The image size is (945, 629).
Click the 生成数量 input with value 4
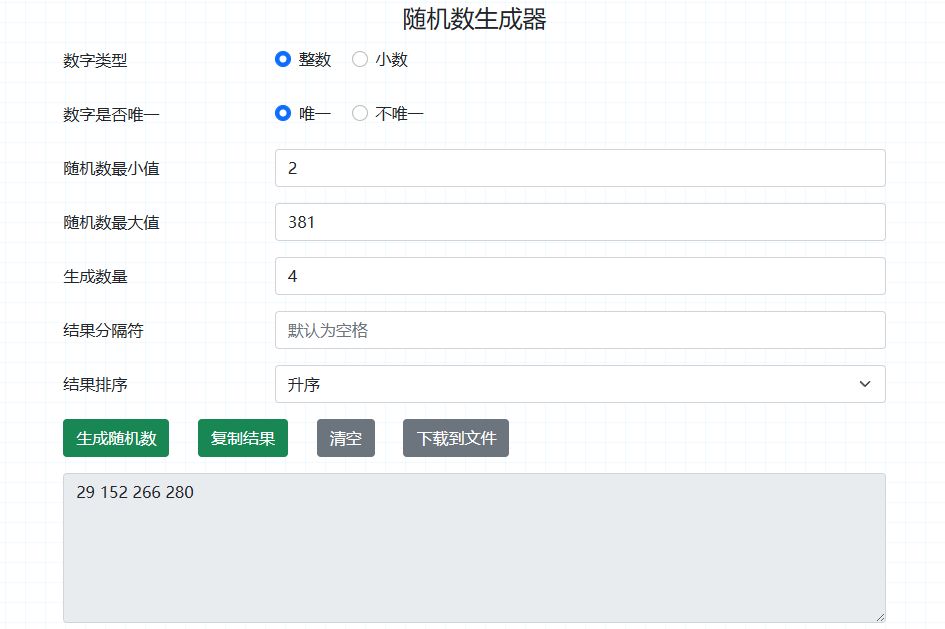click(580, 276)
